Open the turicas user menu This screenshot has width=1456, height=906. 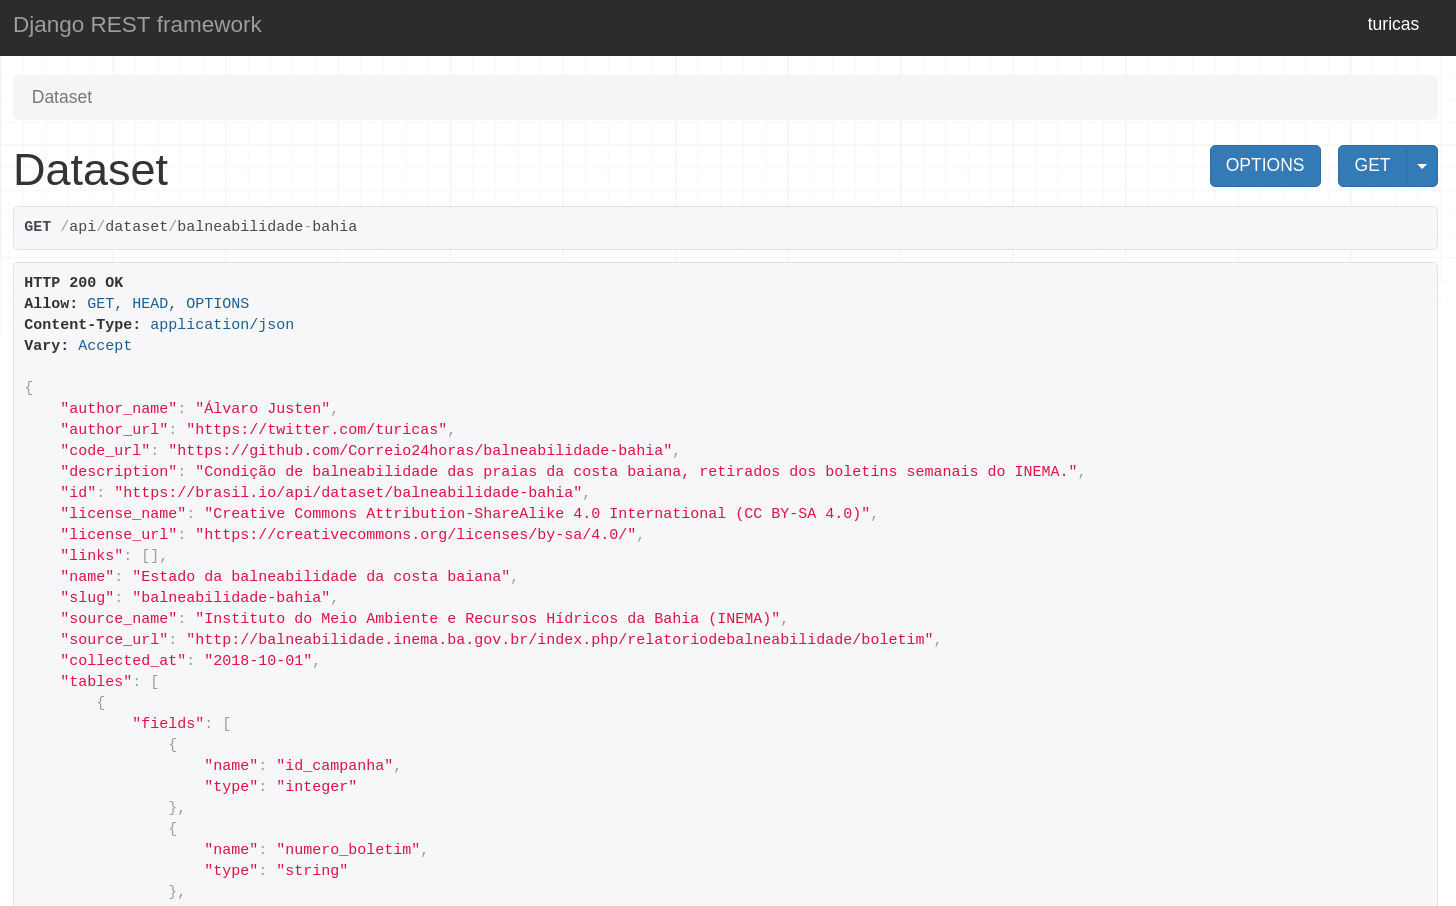coord(1392,25)
